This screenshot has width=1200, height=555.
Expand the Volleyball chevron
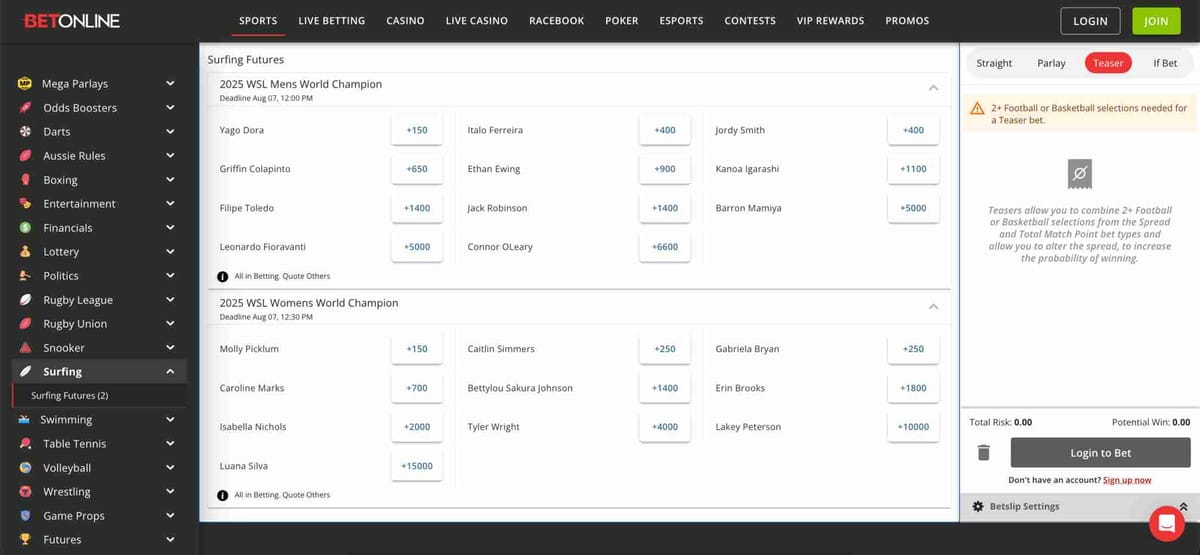point(170,468)
